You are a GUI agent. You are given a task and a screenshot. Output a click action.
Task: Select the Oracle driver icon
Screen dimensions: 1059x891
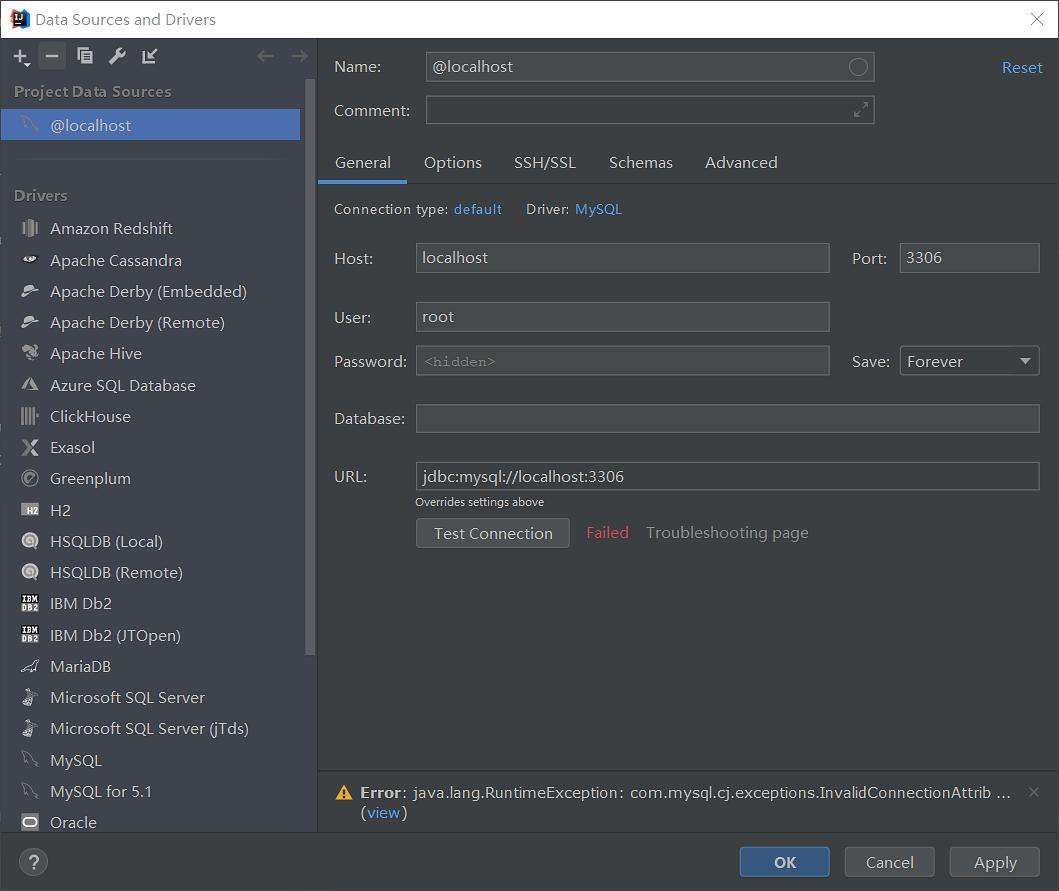tap(30, 822)
